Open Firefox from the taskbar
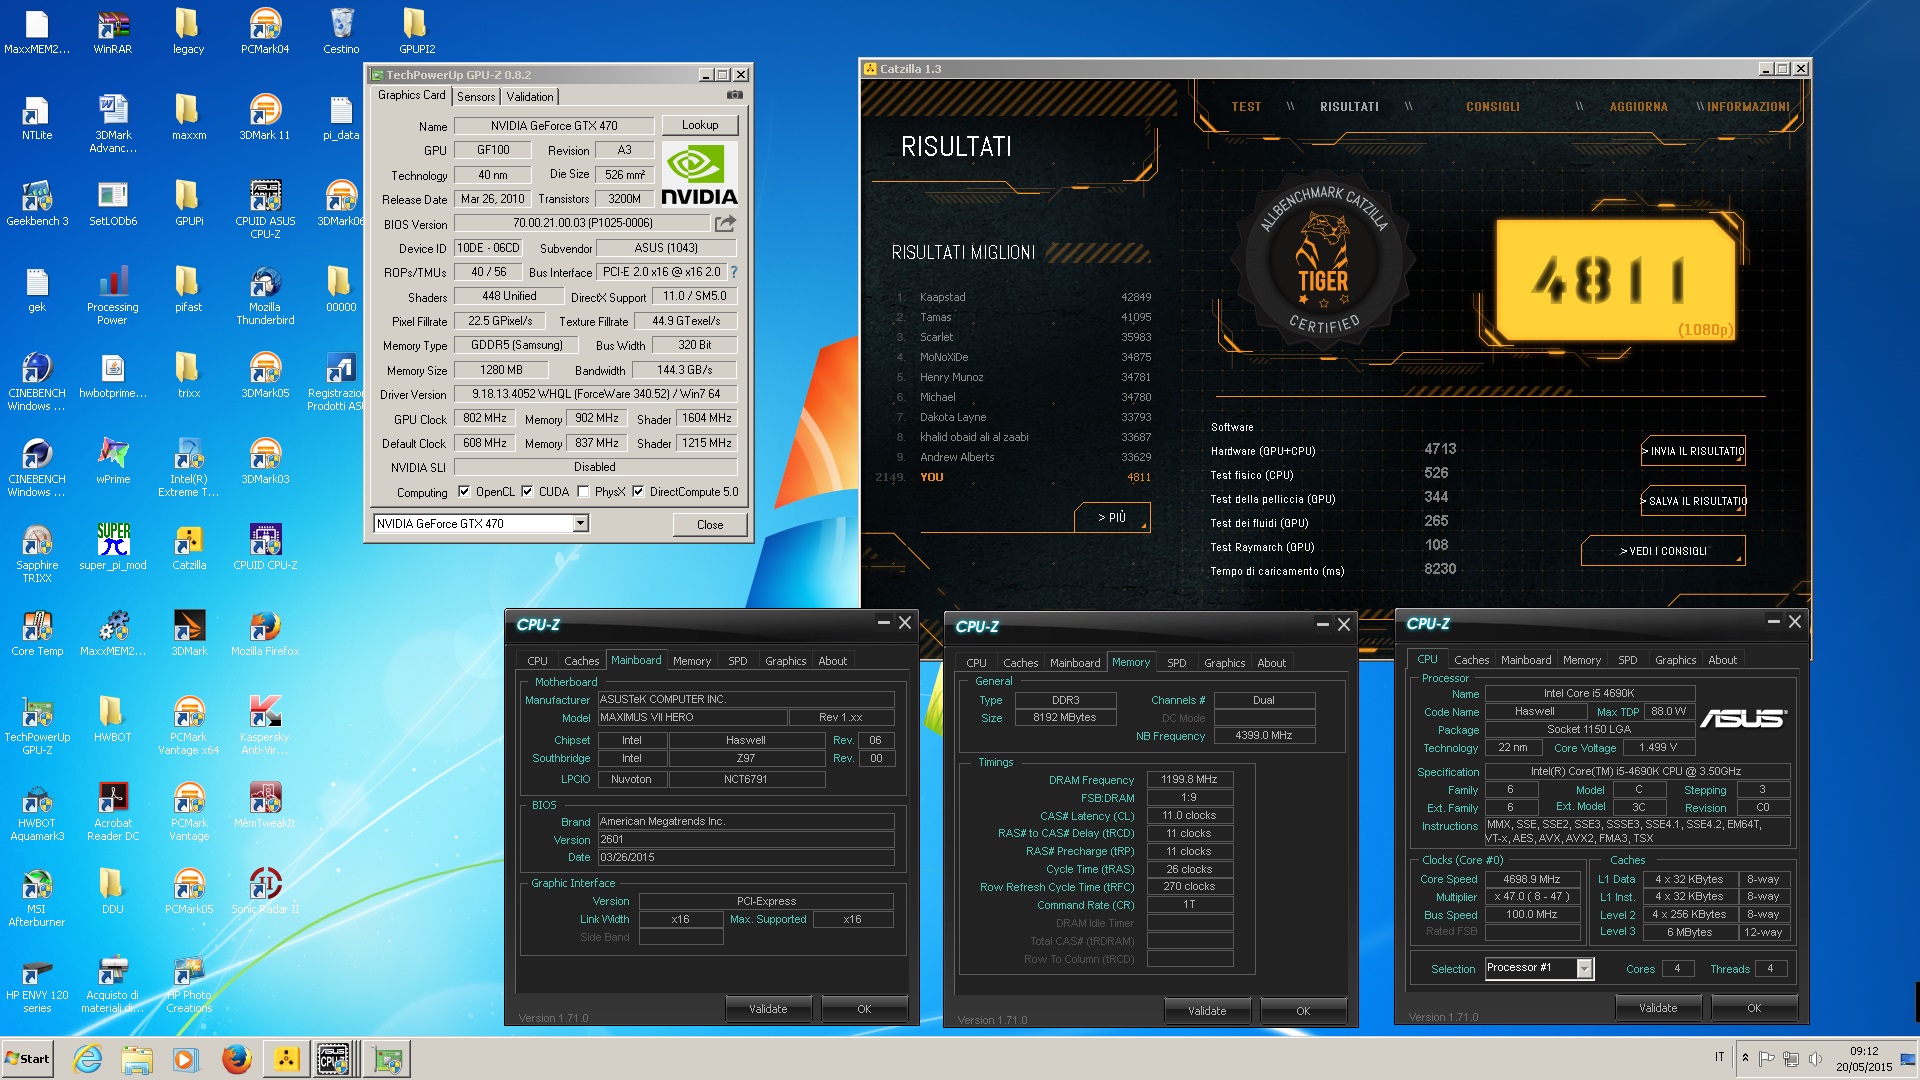 click(236, 1058)
